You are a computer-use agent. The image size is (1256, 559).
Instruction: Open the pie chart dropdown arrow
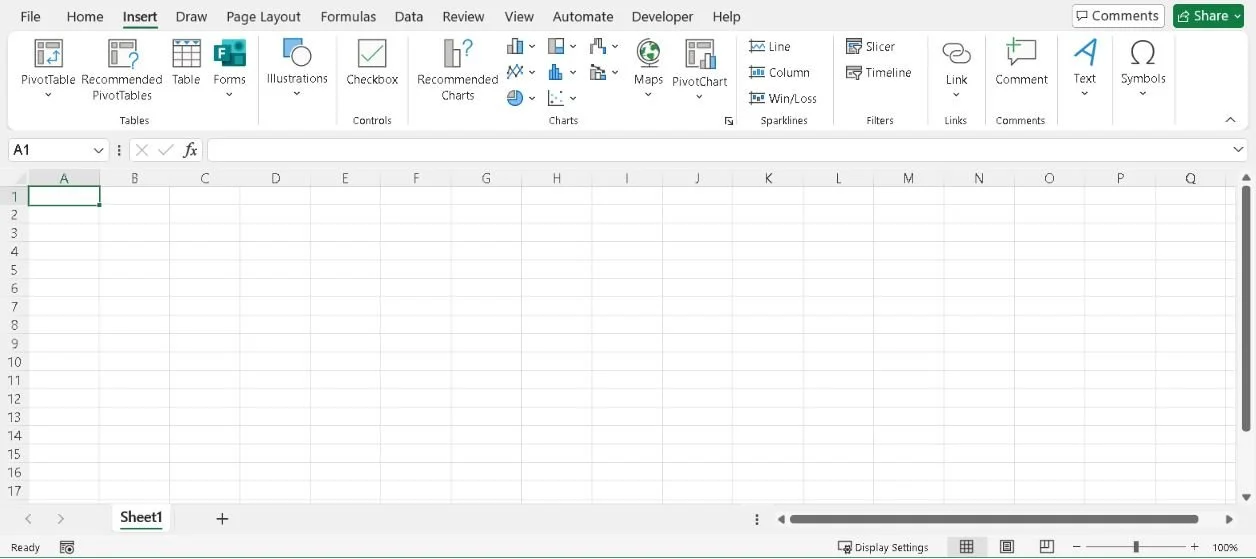(532, 98)
